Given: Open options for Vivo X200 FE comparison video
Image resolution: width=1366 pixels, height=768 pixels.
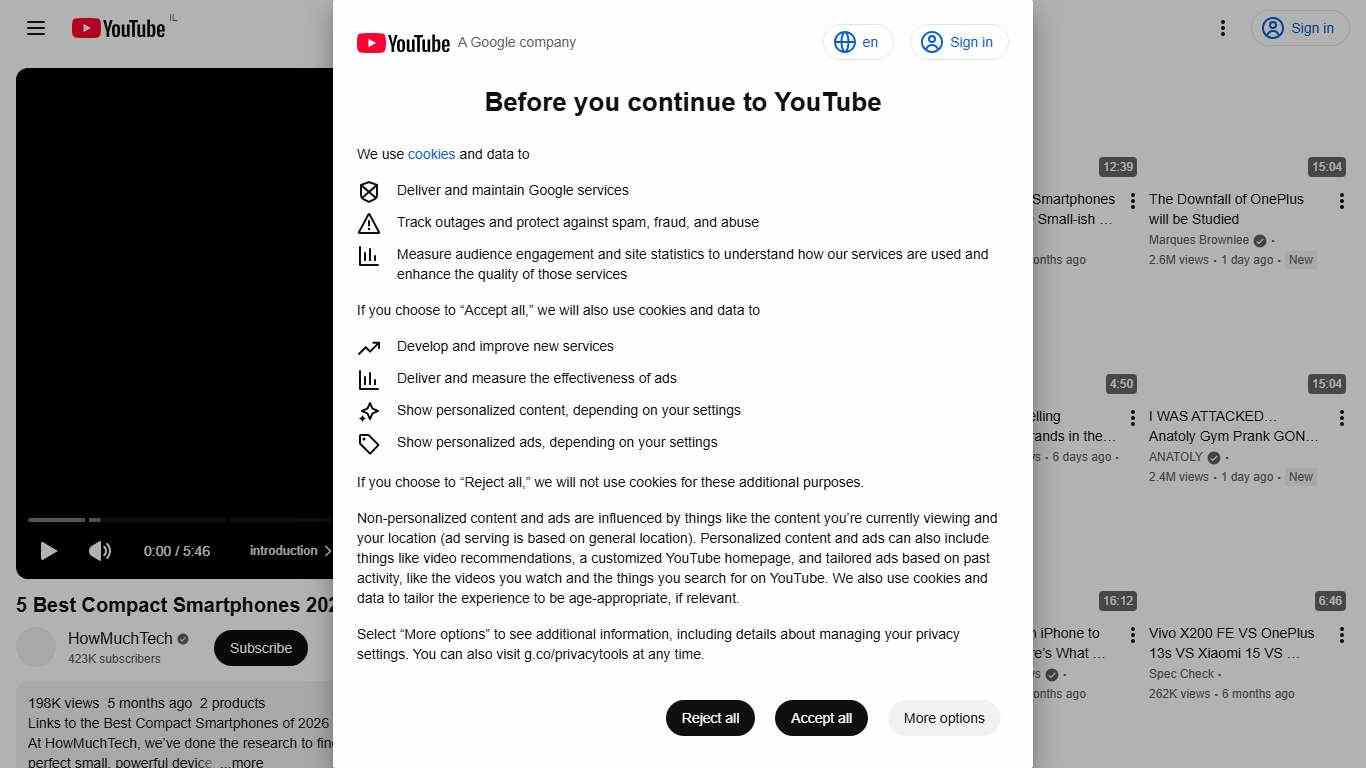Looking at the screenshot, I should [1341, 635].
